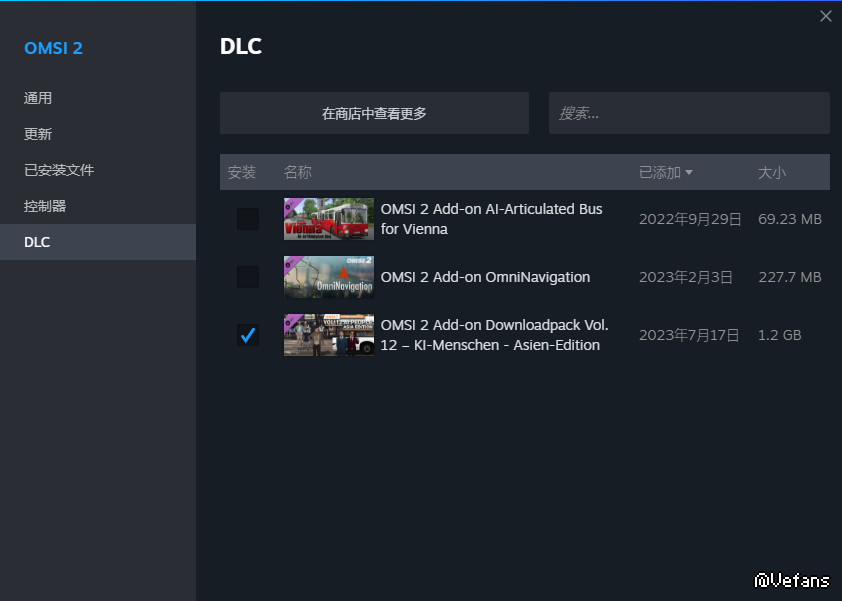Open the OmniNavigation DLC thumbnail

(329, 277)
